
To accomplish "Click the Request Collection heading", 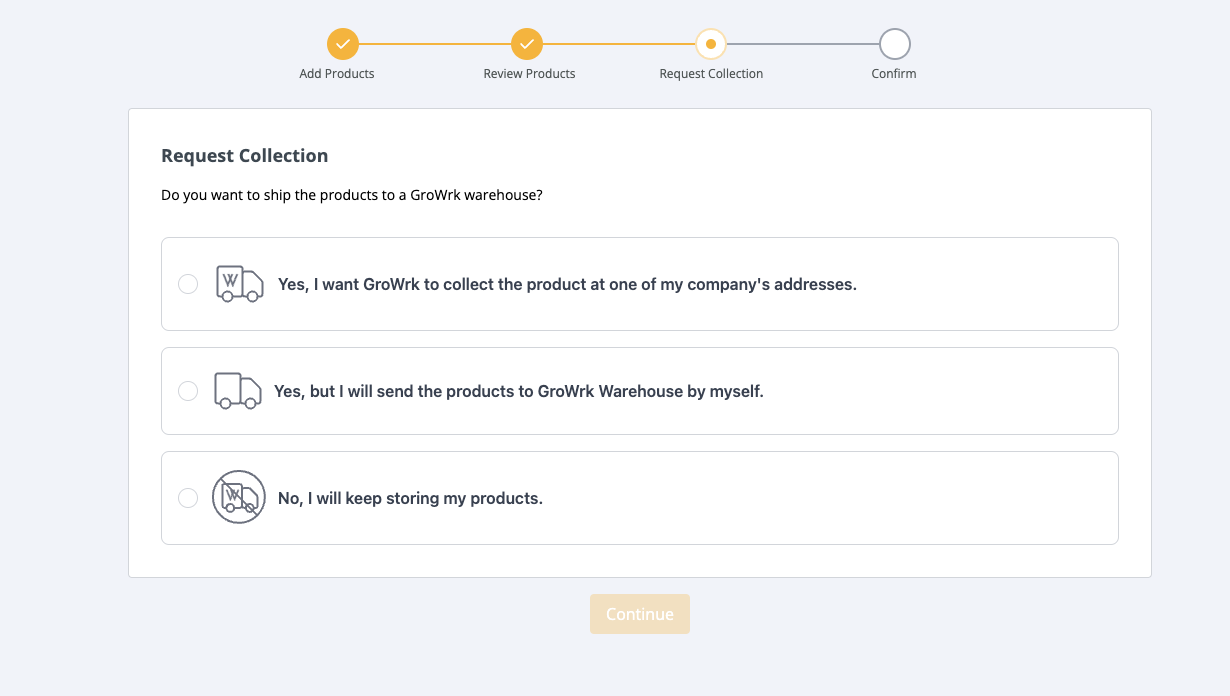I will [x=244, y=156].
